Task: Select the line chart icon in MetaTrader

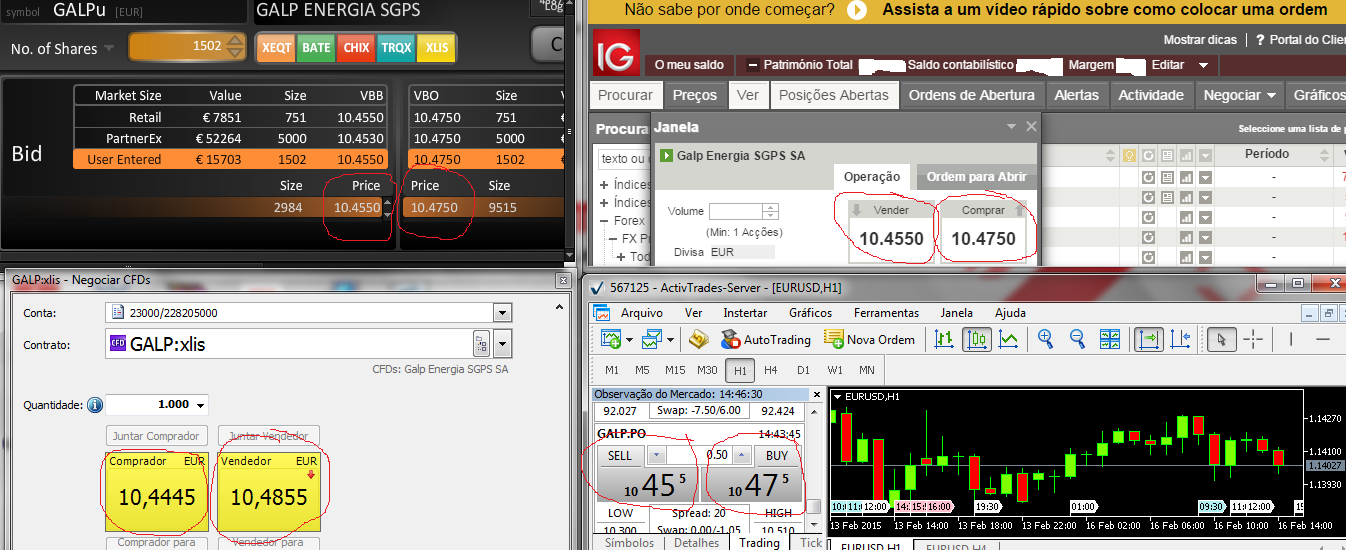Action: [1009, 339]
